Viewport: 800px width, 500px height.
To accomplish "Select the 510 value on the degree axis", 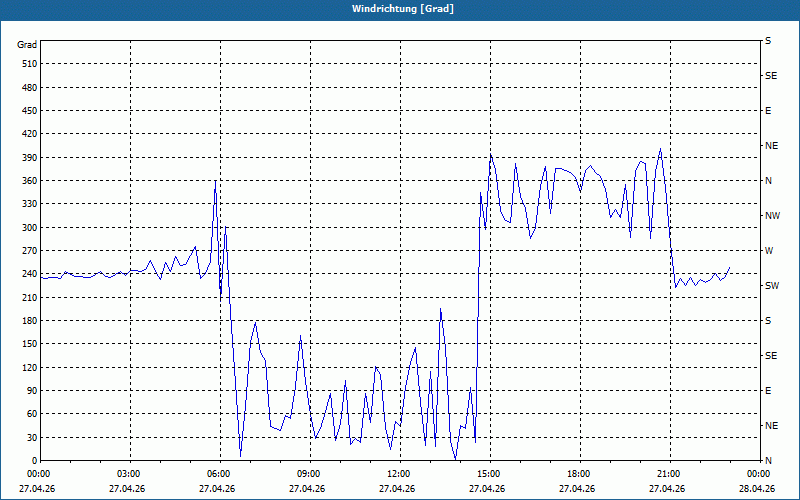I will click(x=27, y=64).
